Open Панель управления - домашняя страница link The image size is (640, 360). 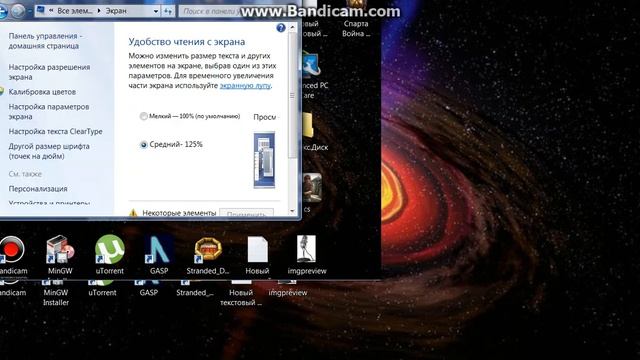(x=45, y=41)
